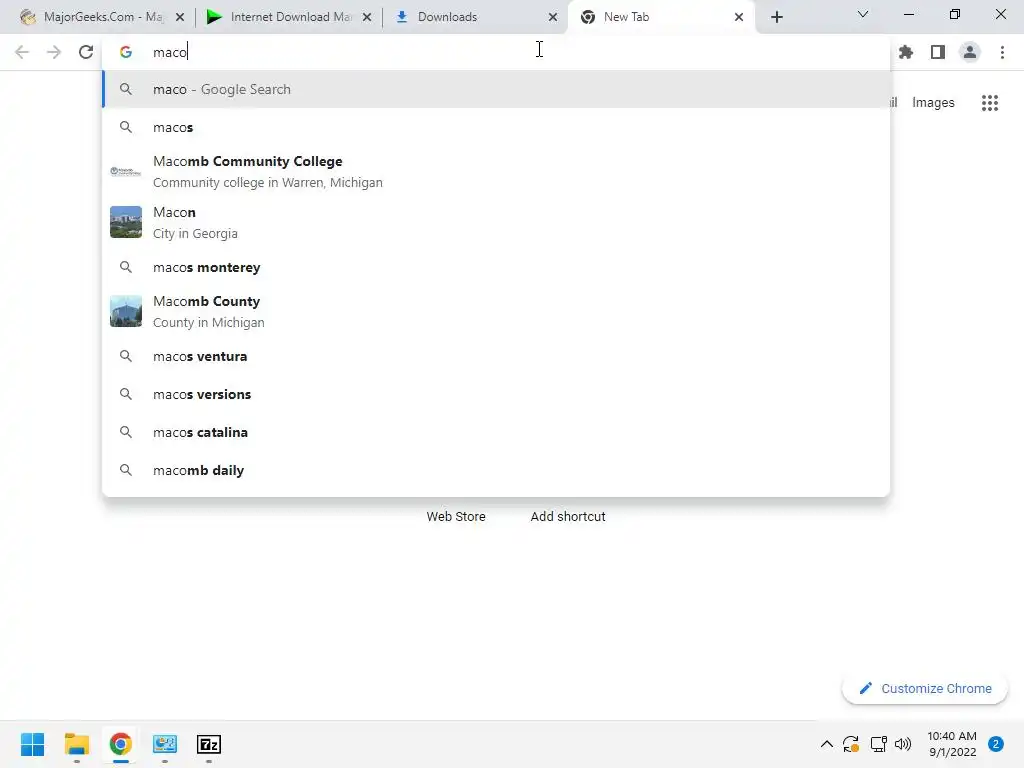Click the Macomb County thumbnail image
The height and width of the screenshot is (768, 1024).
click(126, 311)
